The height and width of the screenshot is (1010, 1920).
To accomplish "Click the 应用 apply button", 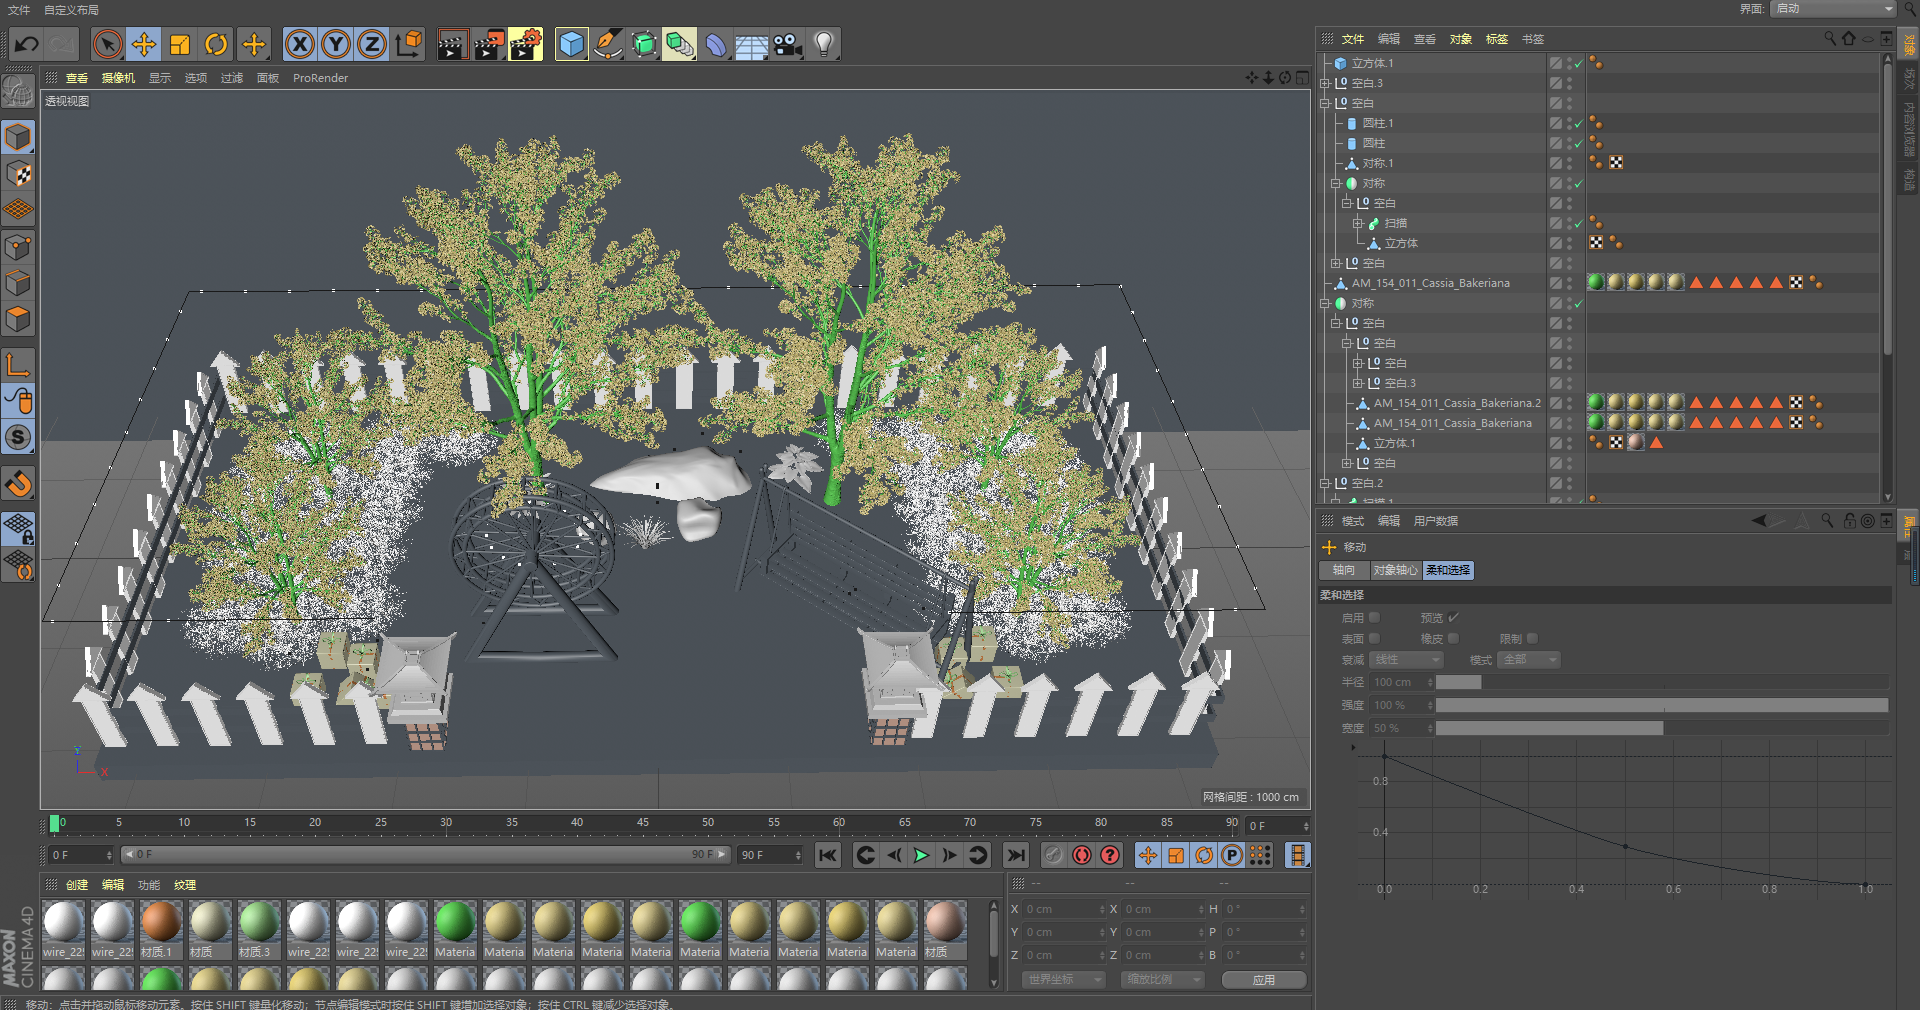I will click(1264, 980).
